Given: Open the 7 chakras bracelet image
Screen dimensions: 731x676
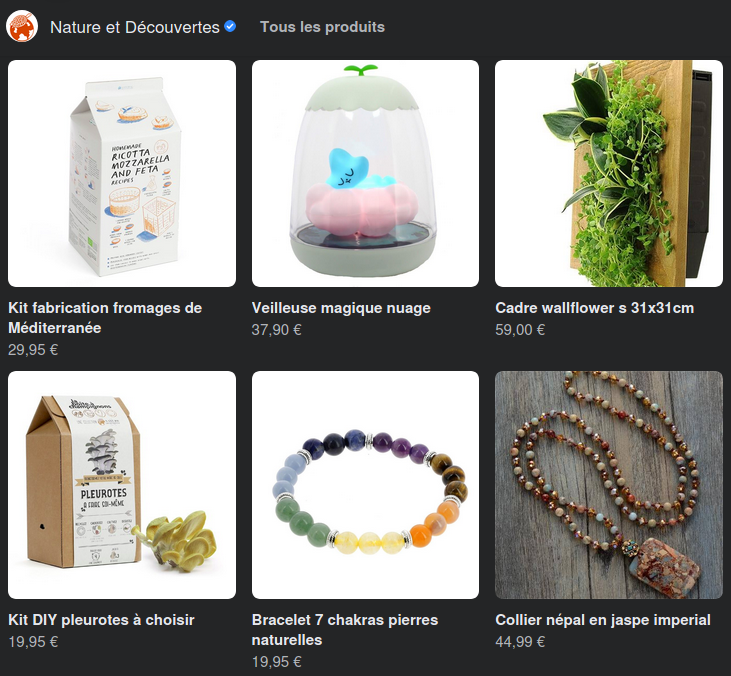Looking at the screenshot, I should coord(366,485).
